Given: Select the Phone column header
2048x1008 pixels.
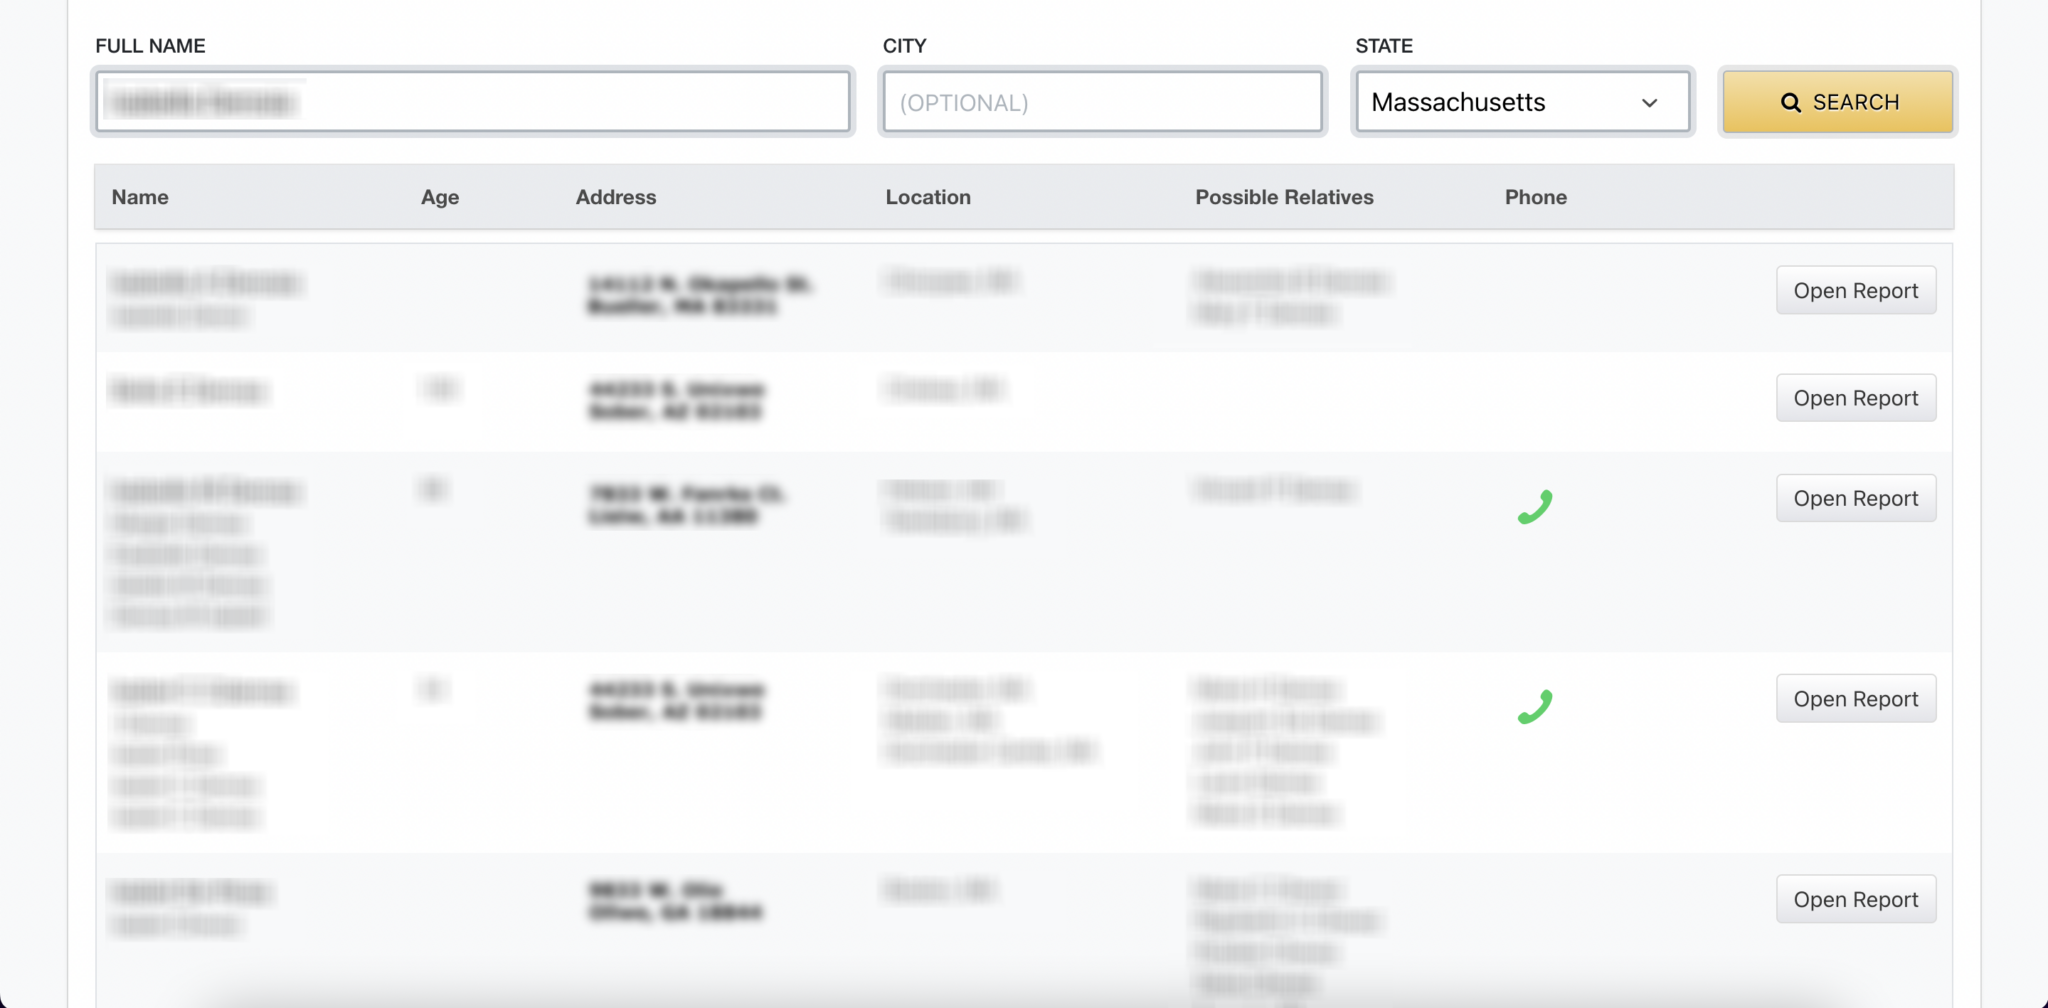Looking at the screenshot, I should click(x=1535, y=197).
